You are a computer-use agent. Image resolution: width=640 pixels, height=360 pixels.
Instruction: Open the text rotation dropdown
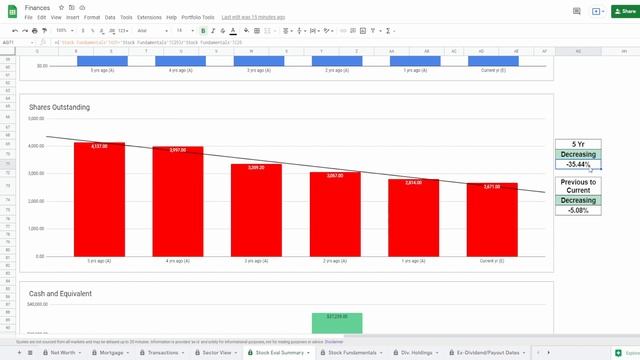pyautogui.click(x=329, y=31)
